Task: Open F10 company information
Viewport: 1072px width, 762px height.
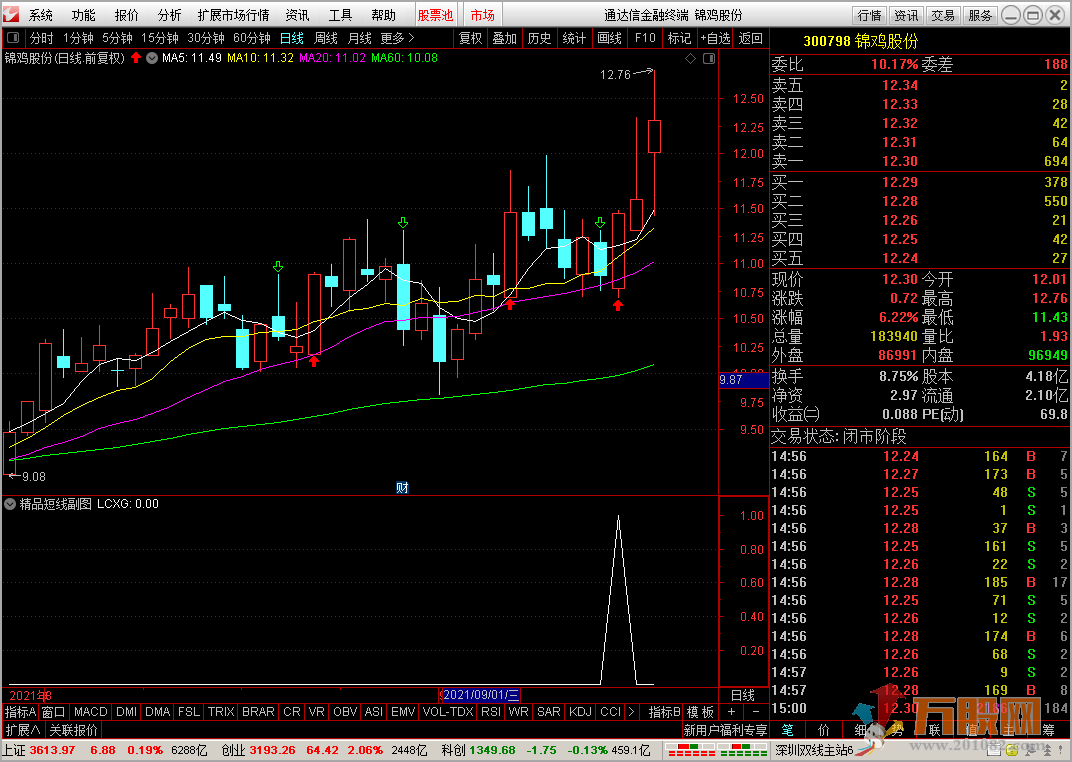Action: (645, 38)
